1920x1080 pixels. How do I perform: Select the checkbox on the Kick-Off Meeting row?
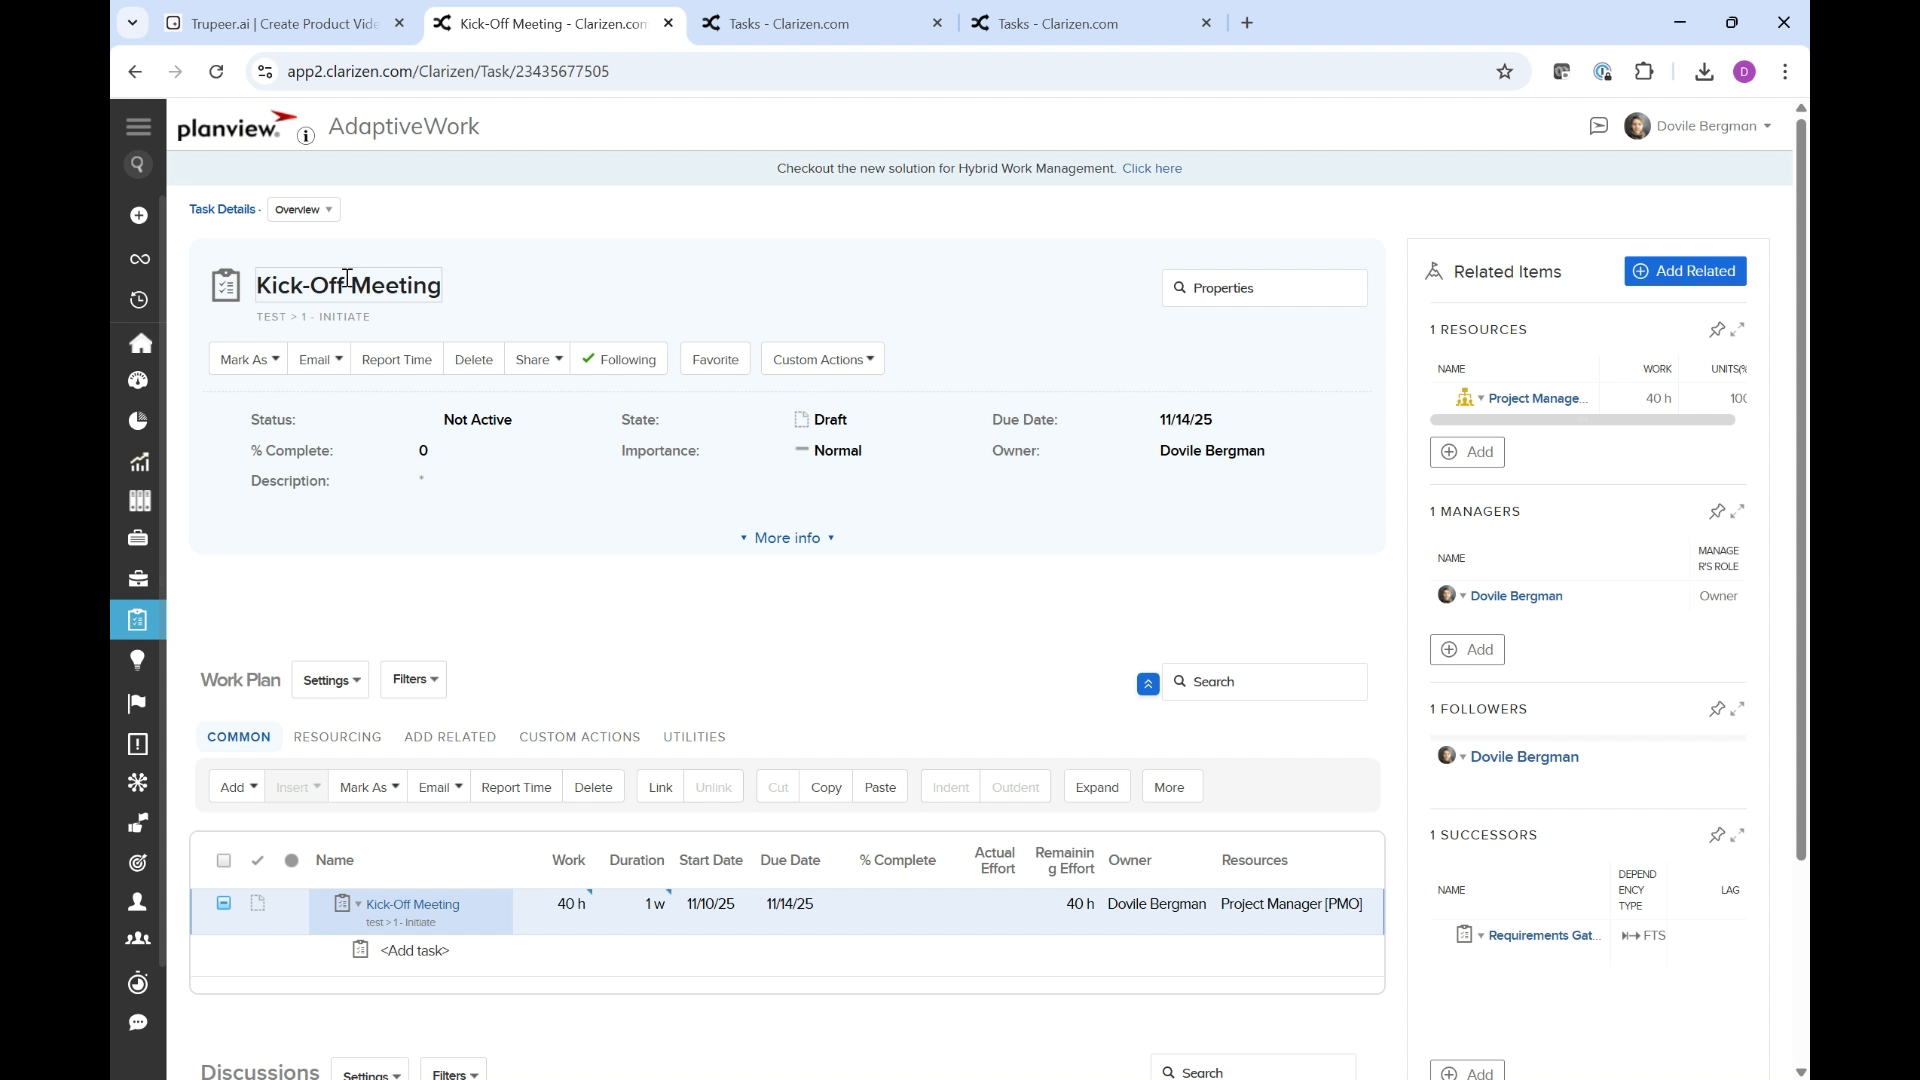[x=223, y=903]
